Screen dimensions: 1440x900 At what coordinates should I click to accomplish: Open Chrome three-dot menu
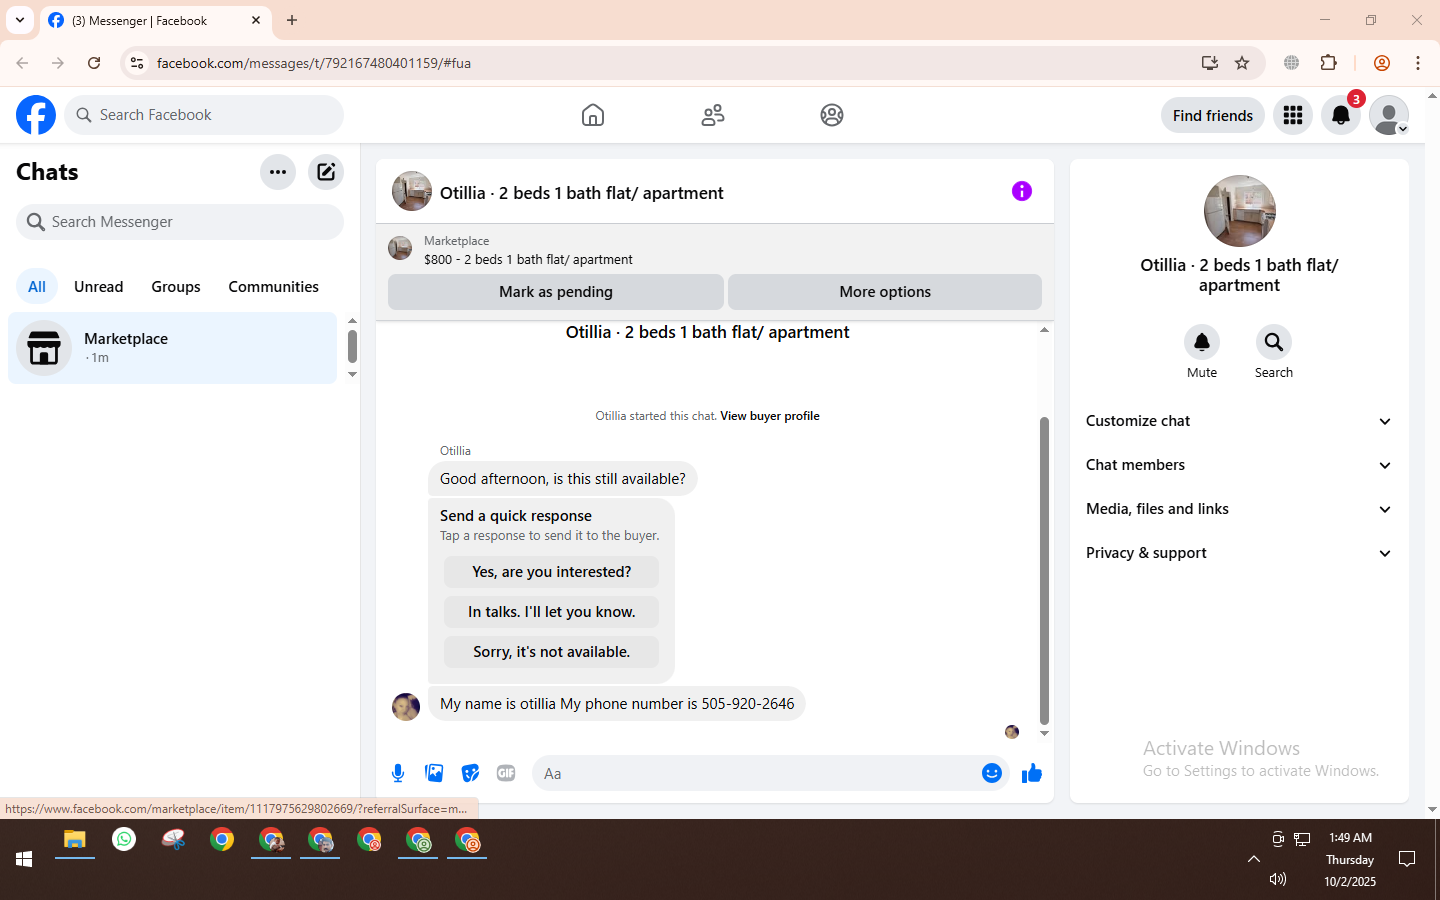(x=1418, y=63)
